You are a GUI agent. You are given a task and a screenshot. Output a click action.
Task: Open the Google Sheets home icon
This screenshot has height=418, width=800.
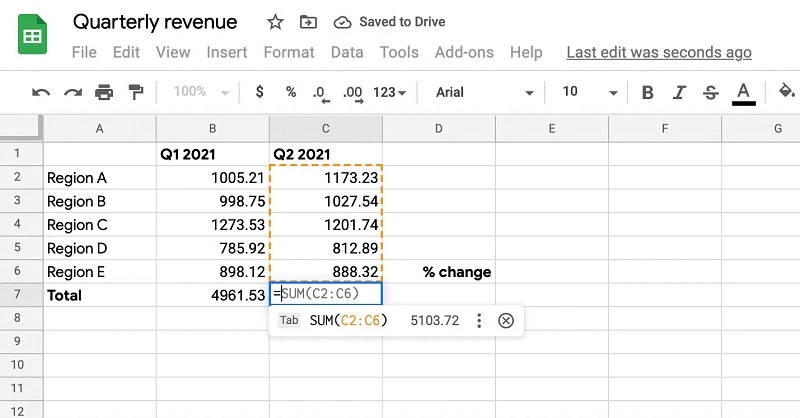(x=34, y=37)
